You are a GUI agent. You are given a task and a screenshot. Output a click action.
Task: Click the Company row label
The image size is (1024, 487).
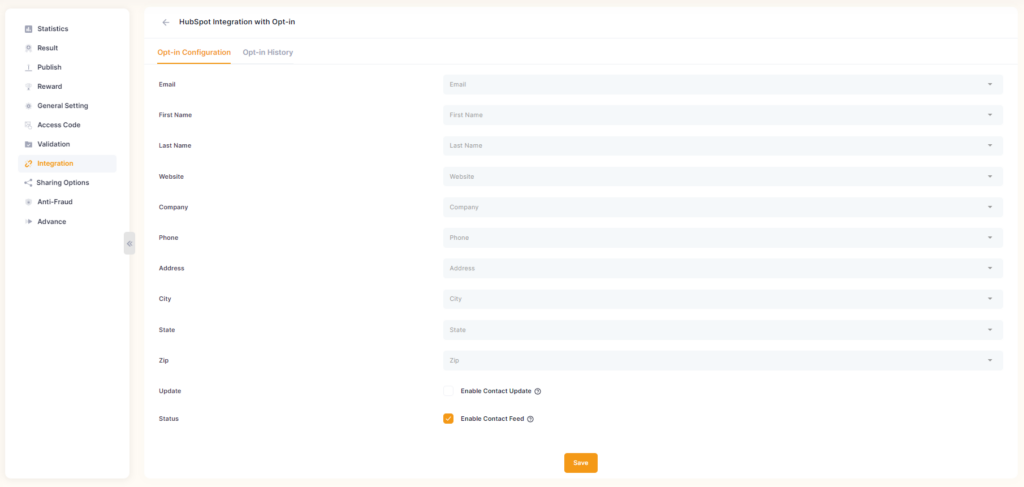[x=173, y=207]
